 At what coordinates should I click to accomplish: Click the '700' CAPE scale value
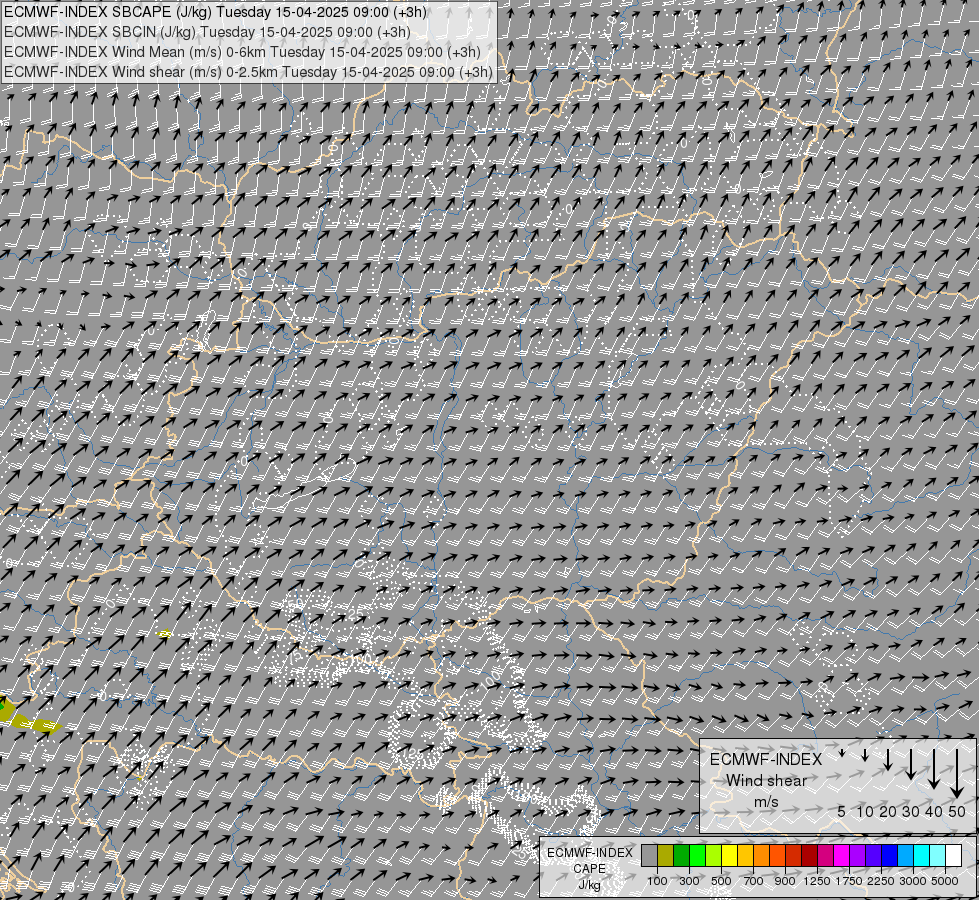[754, 881]
